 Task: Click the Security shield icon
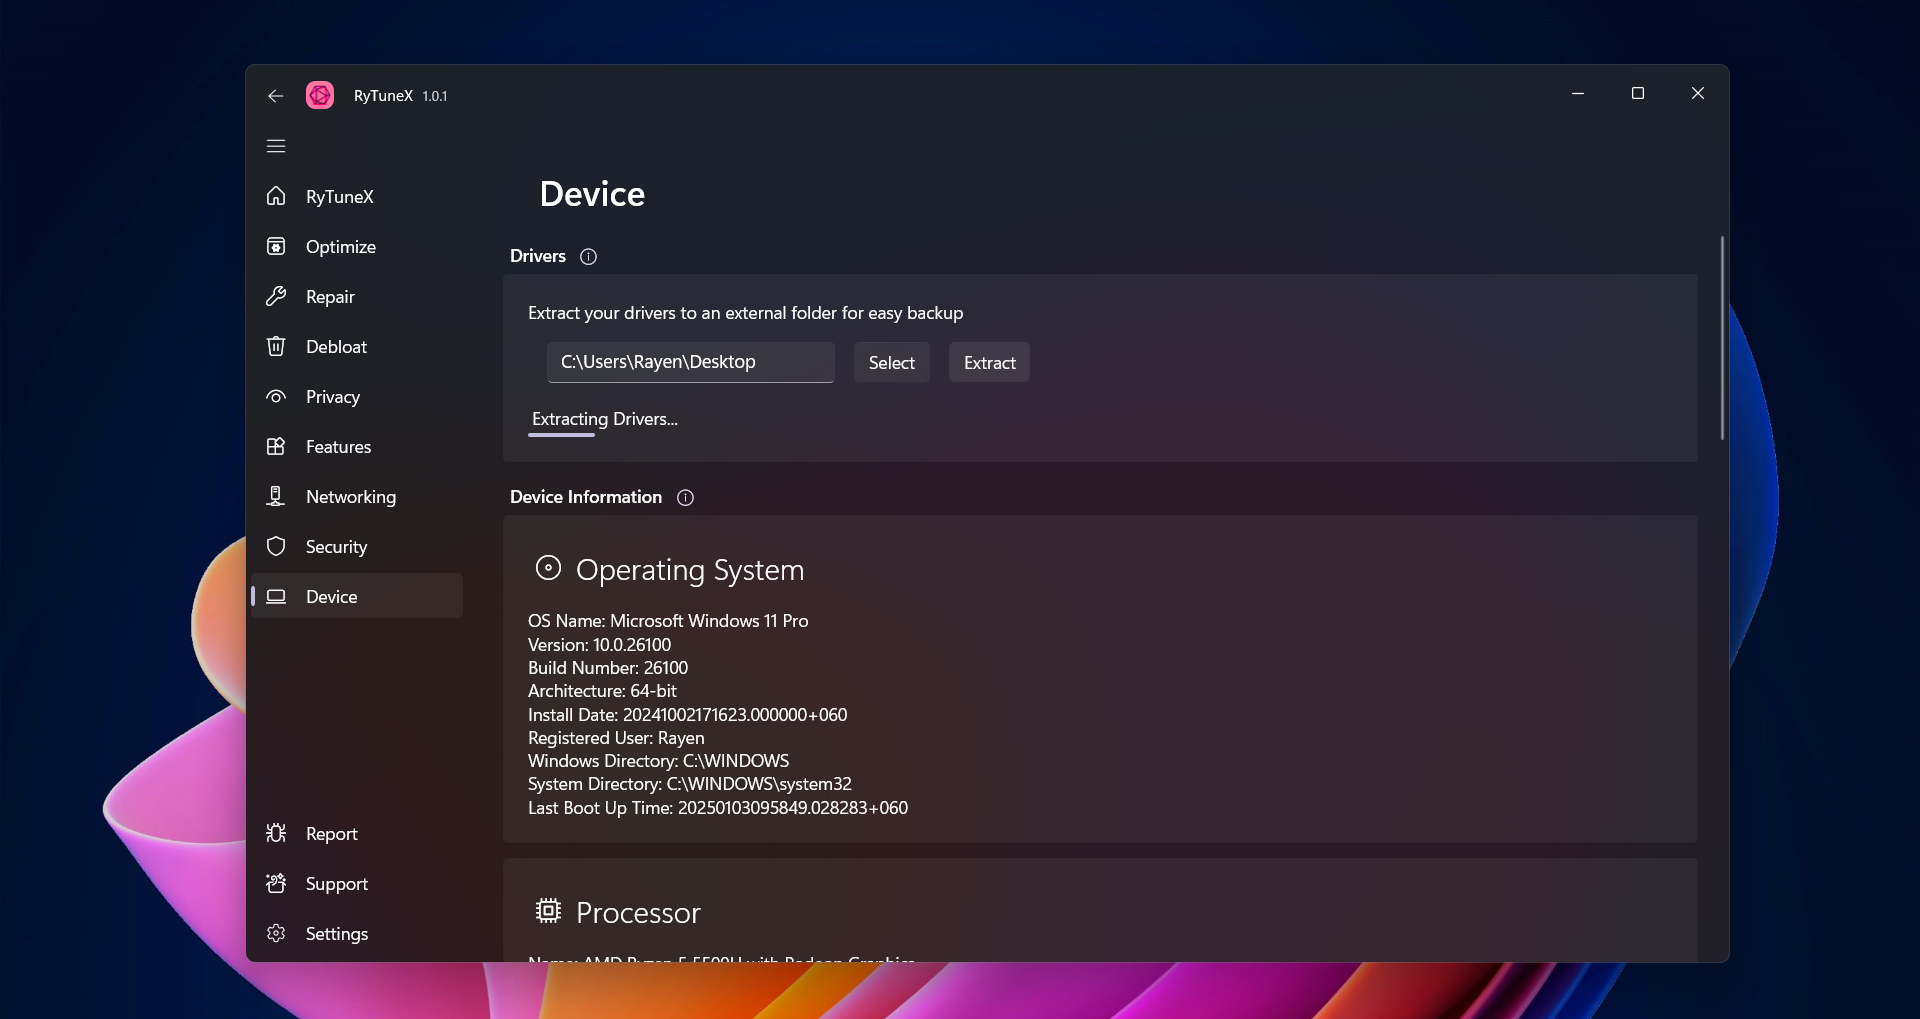point(276,546)
